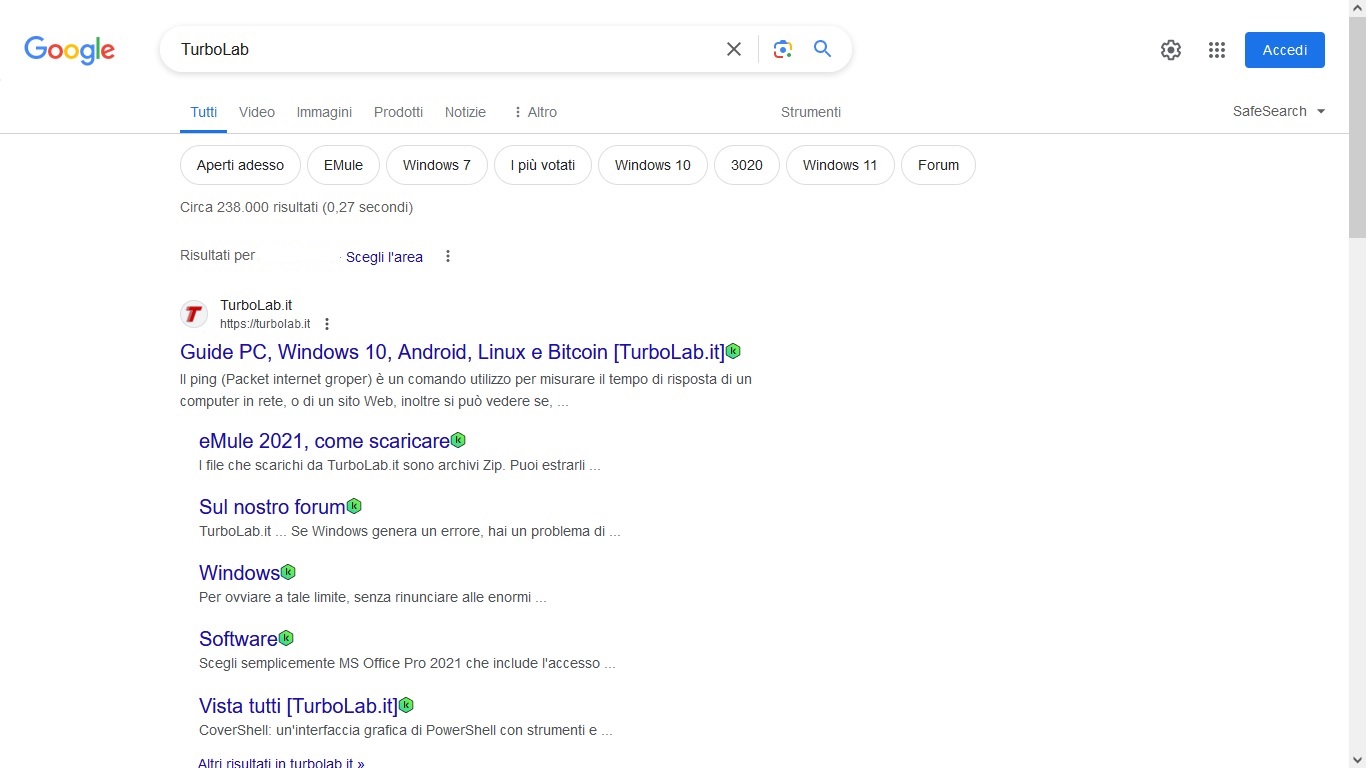1366x768 pixels.
Task: Click the Google logo
Action: (x=69, y=50)
